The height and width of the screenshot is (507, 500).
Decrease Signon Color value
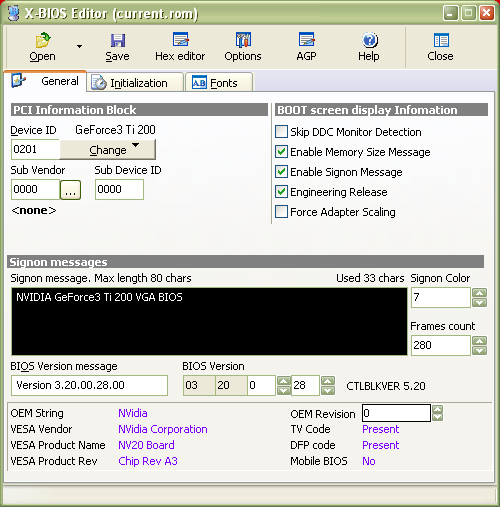tap(480, 303)
